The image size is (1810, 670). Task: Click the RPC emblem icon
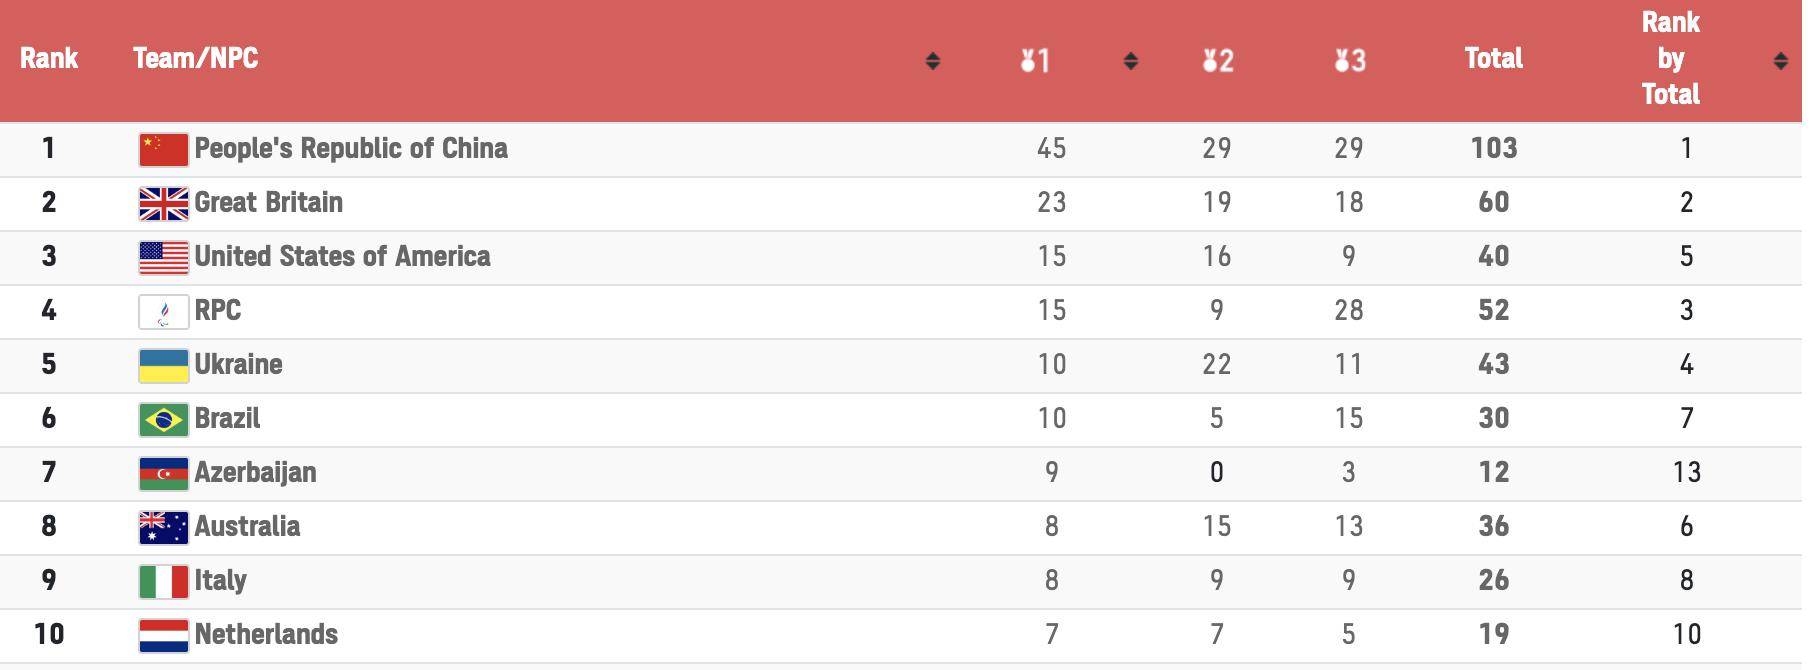click(x=163, y=312)
